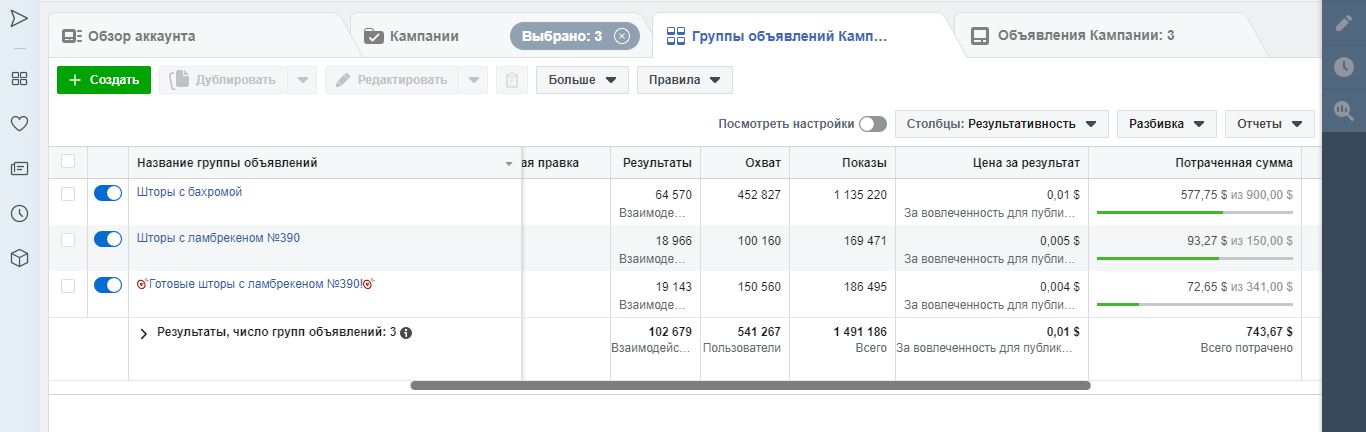Click the horizontal table scrollbar
This screenshot has height=432, width=1366.
[x=750, y=385]
